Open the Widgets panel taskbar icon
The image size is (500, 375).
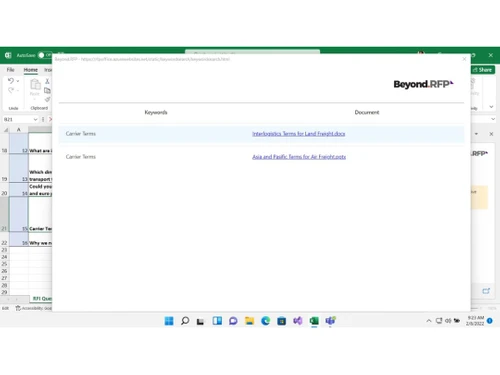(217, 321)
